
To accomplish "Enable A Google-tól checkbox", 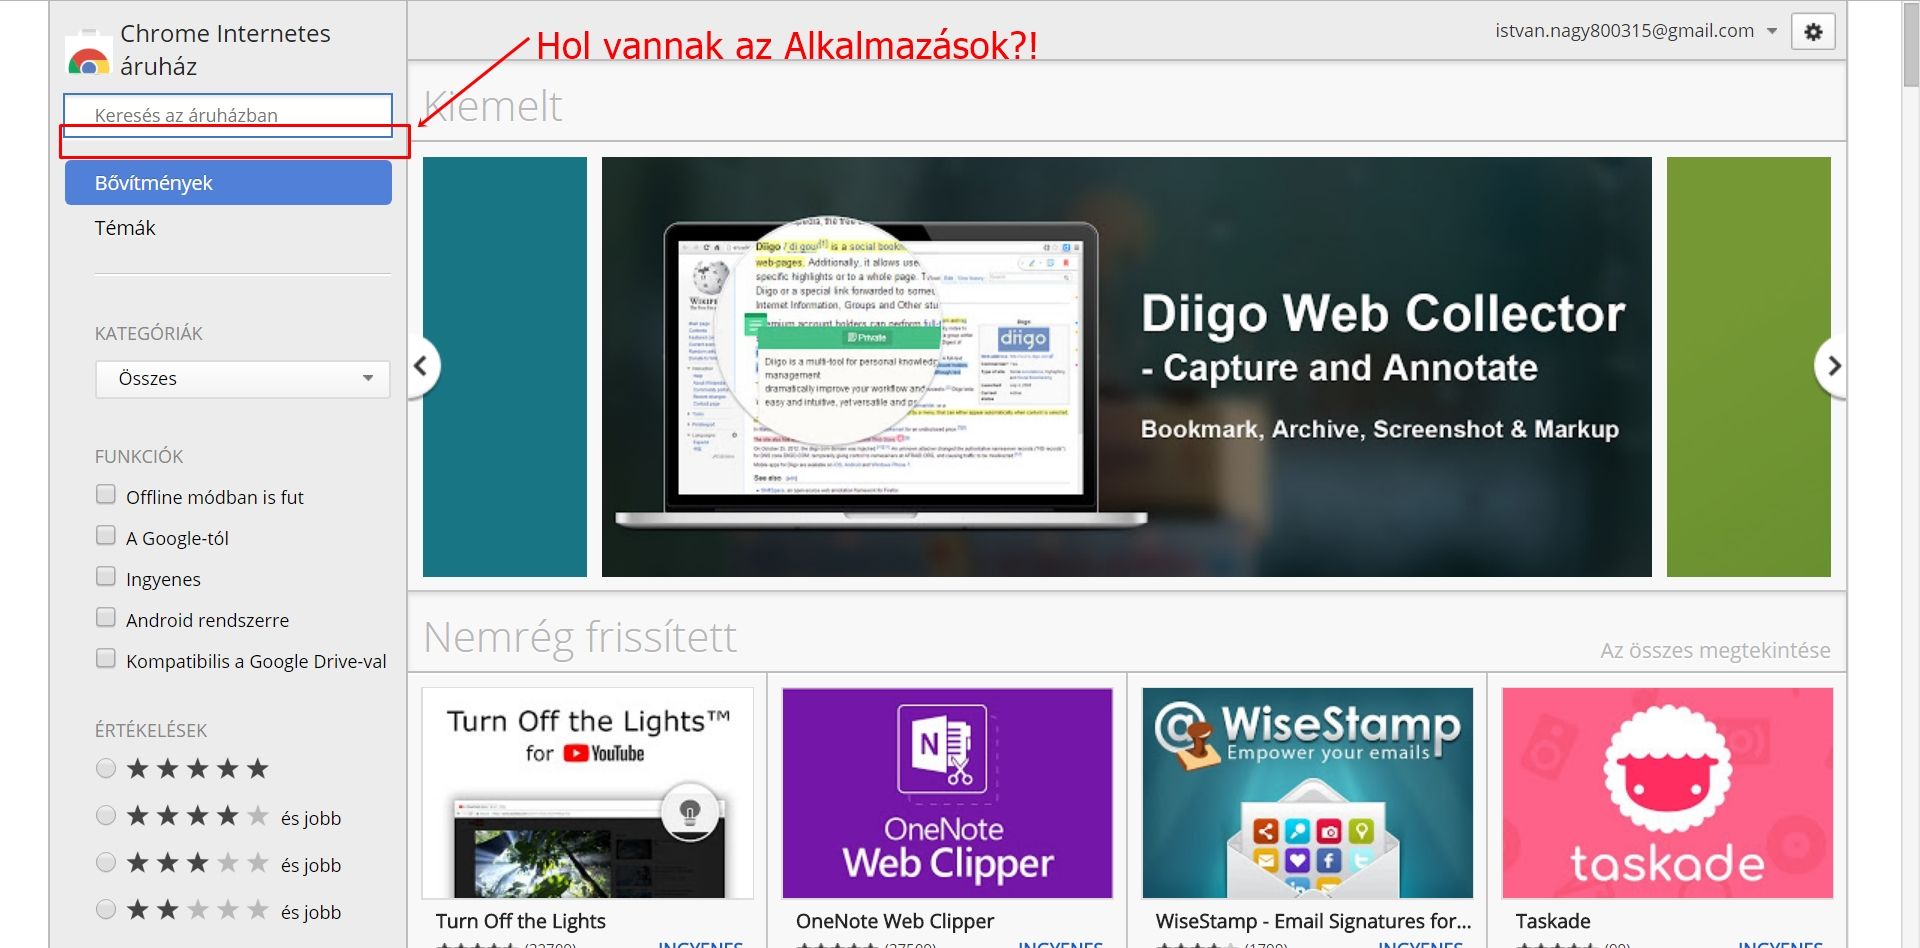I will [x=106, y=535].
